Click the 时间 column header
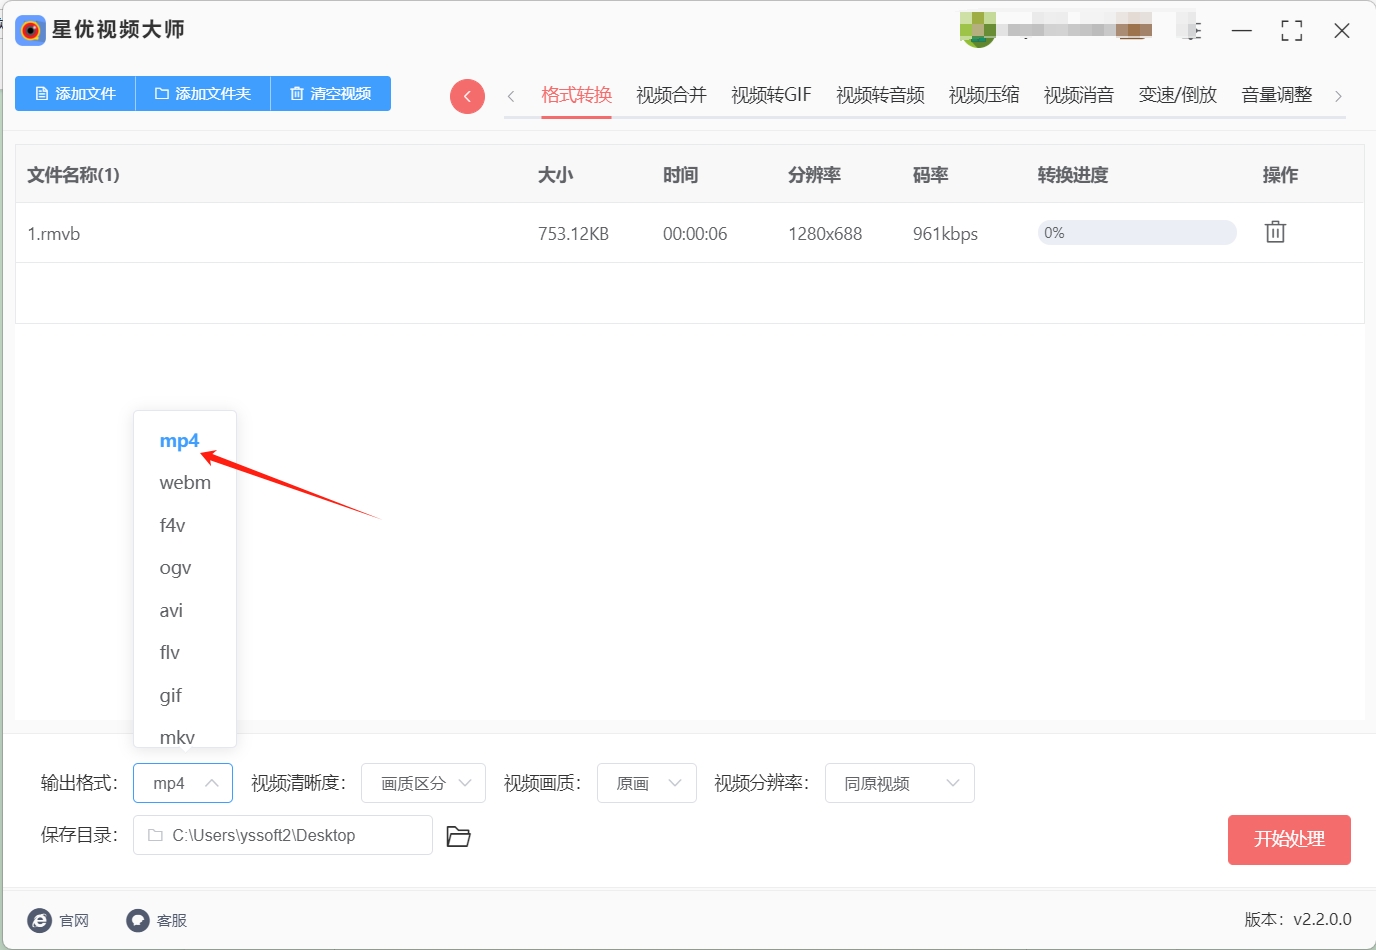Image resolution: width=1376 pixels, height=950 pixels. [x=680, y=175]
